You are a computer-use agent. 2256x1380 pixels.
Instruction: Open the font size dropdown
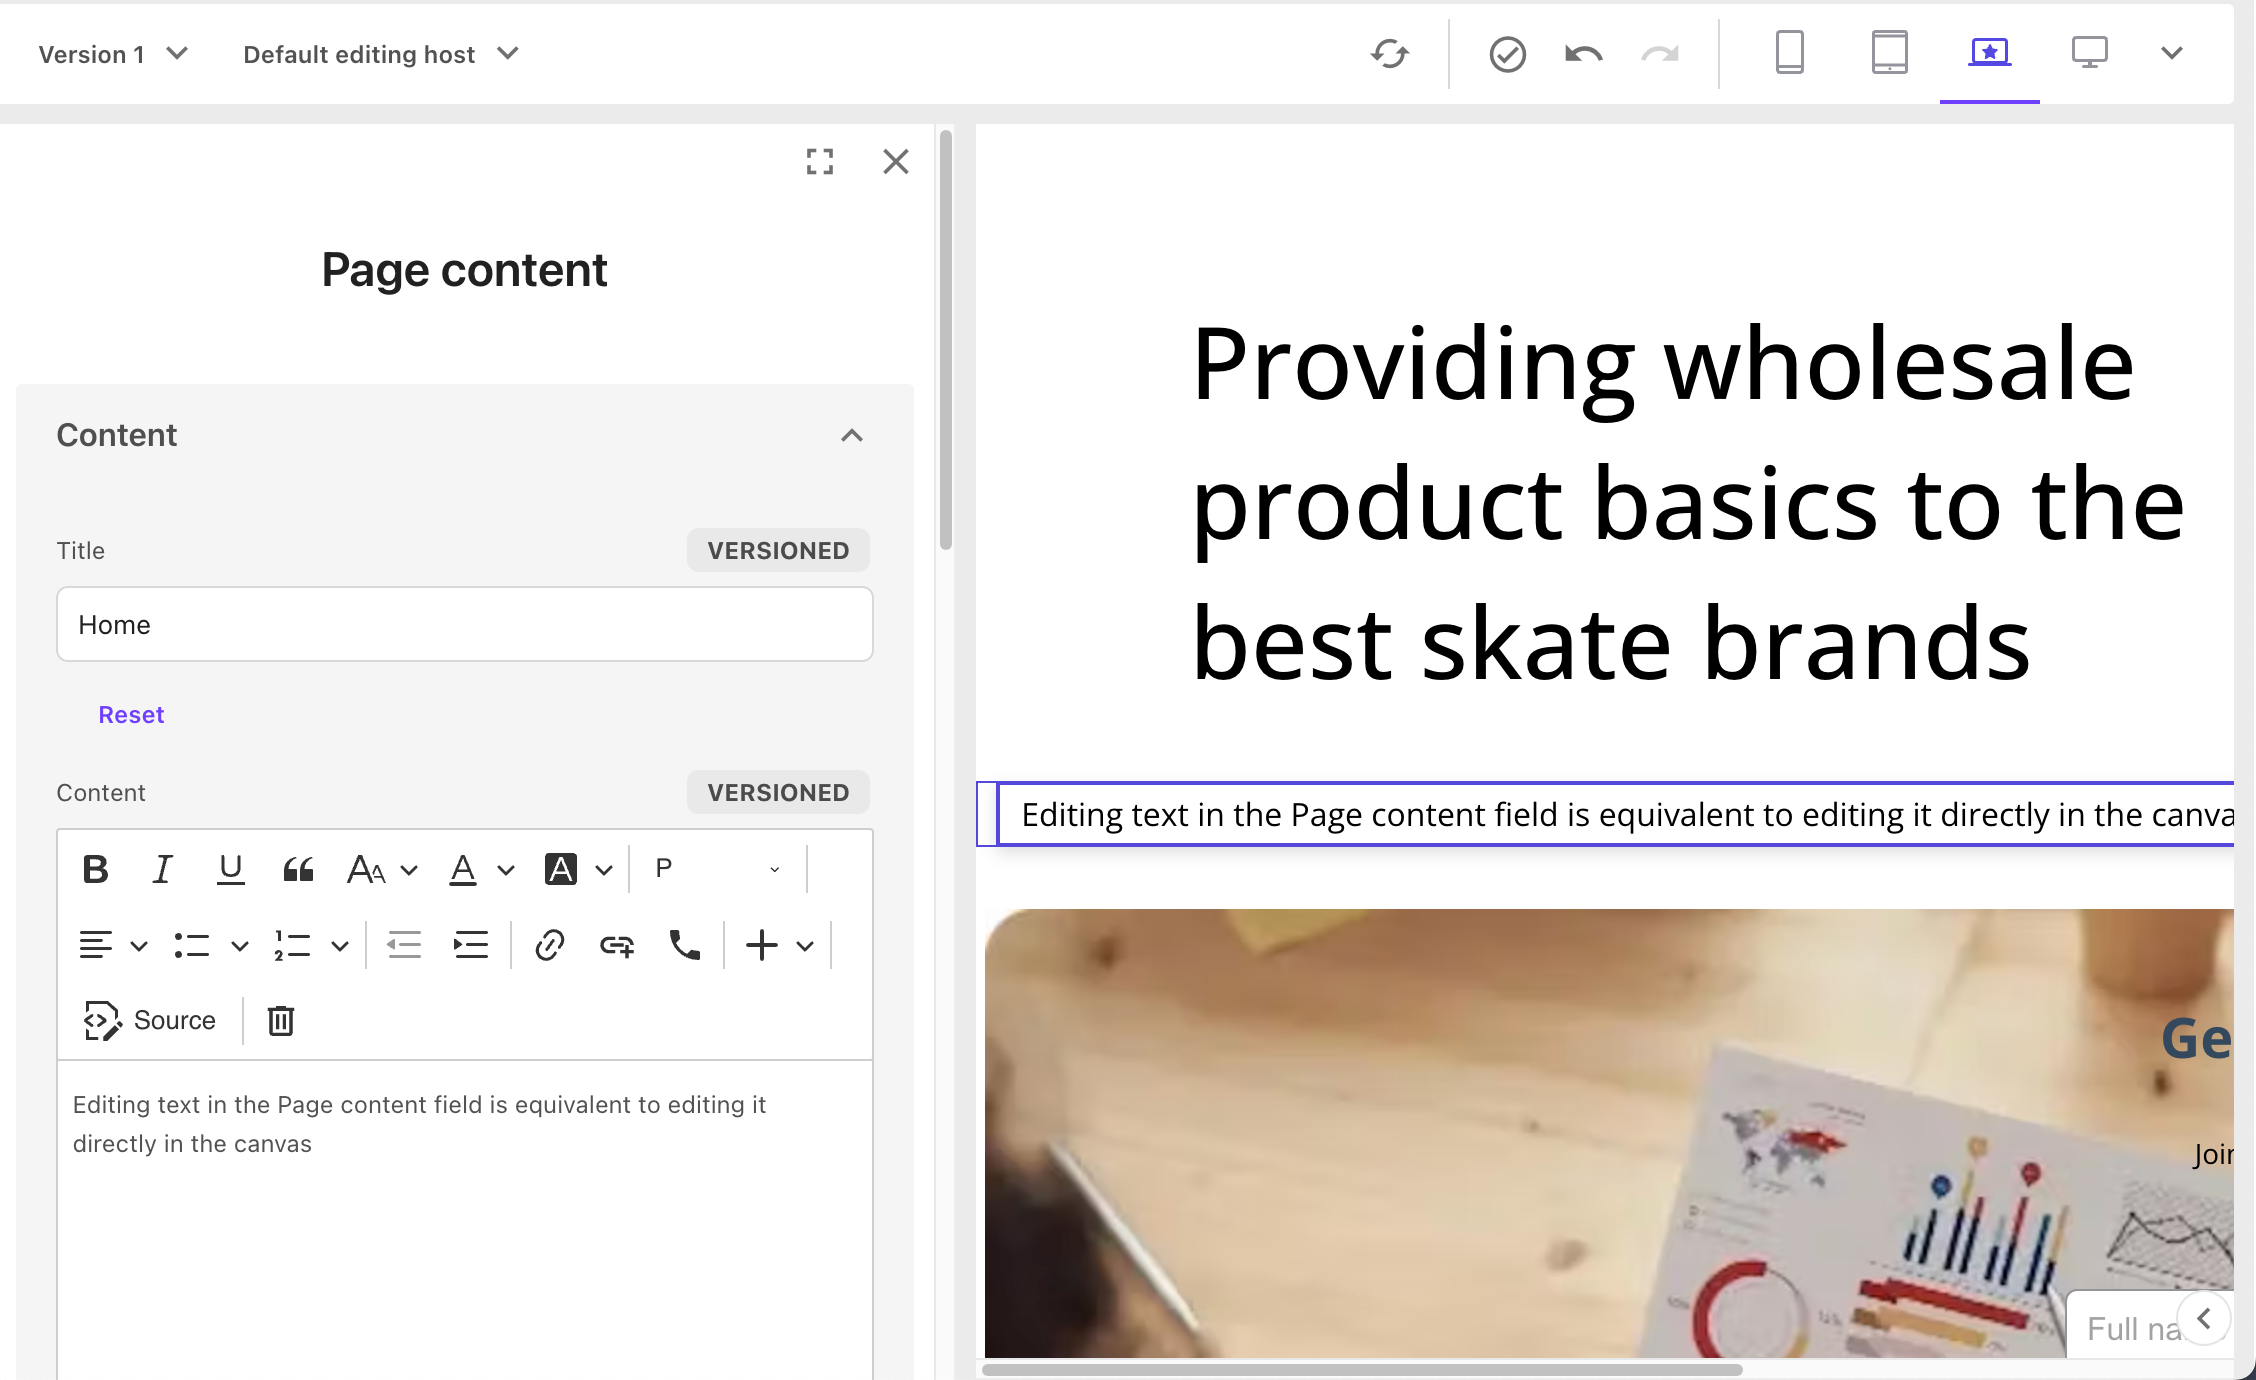[382, 869]
